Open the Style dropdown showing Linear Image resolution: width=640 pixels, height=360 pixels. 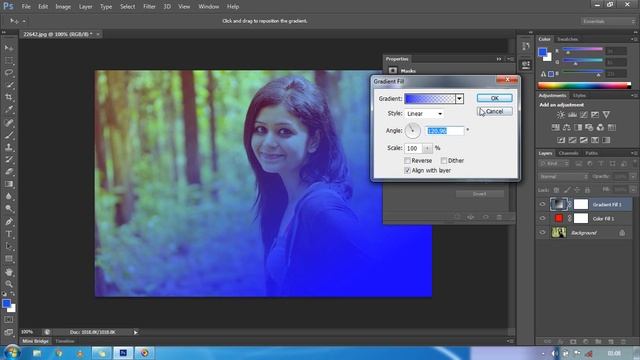pos(424,113)
